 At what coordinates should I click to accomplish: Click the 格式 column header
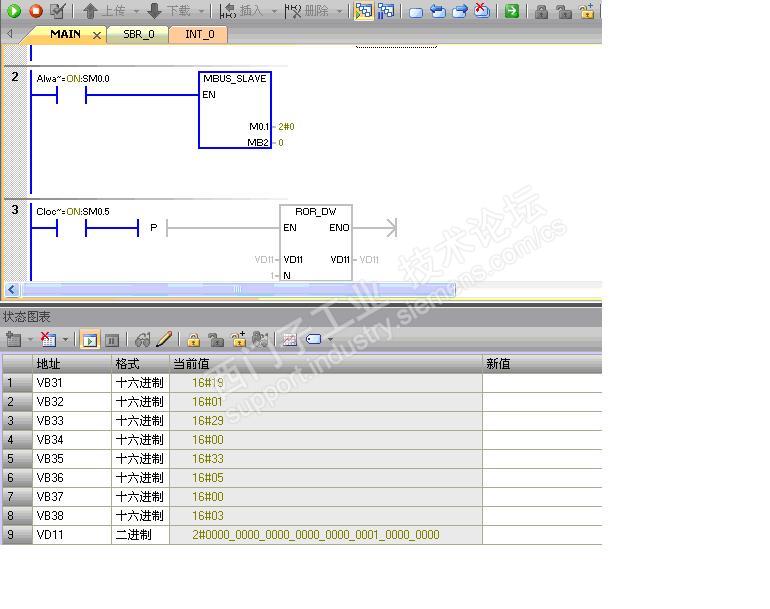pos(140,364)
